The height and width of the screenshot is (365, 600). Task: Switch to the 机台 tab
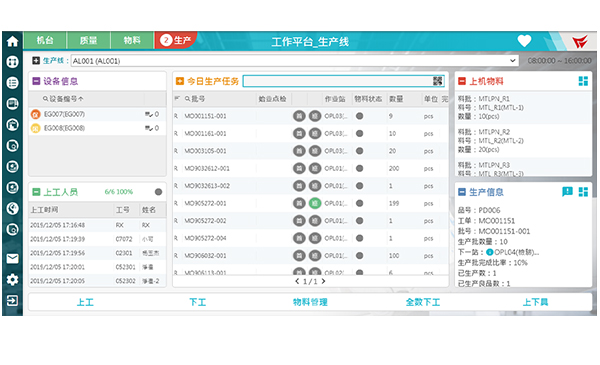pos(45,40)
